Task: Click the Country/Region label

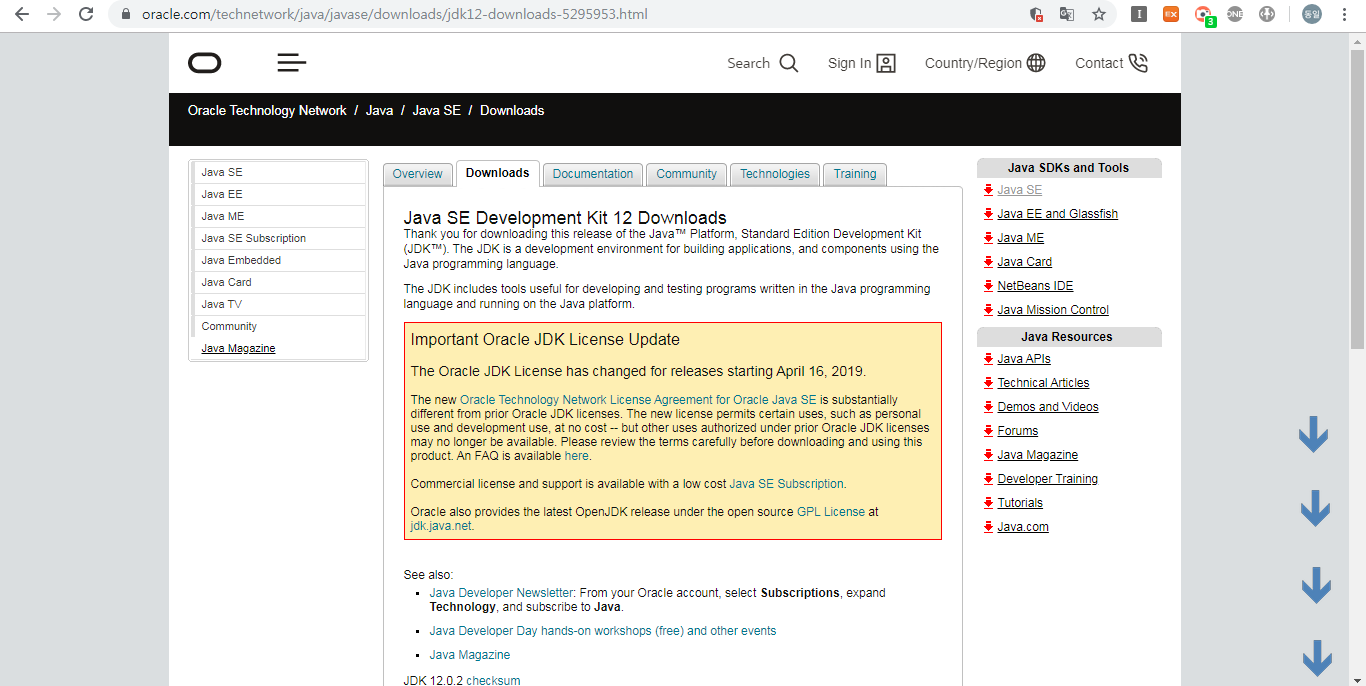Action: click(x=973, y=63)
